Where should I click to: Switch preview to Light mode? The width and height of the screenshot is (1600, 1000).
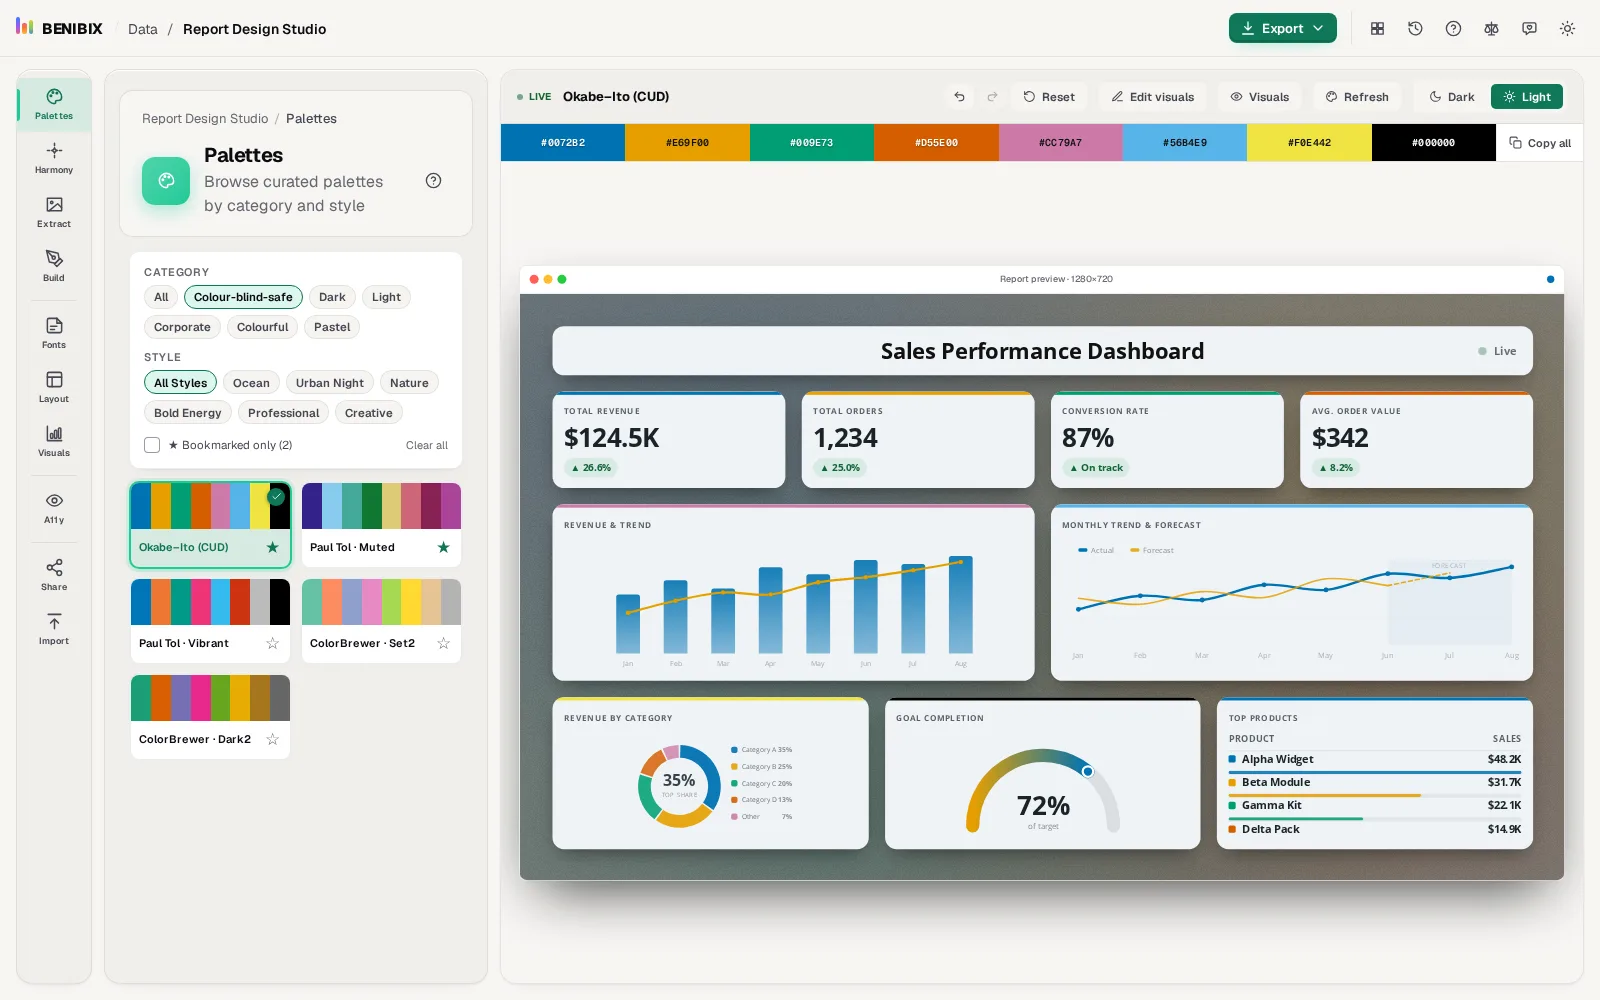pyautogui.click(x=1526, y=97)
